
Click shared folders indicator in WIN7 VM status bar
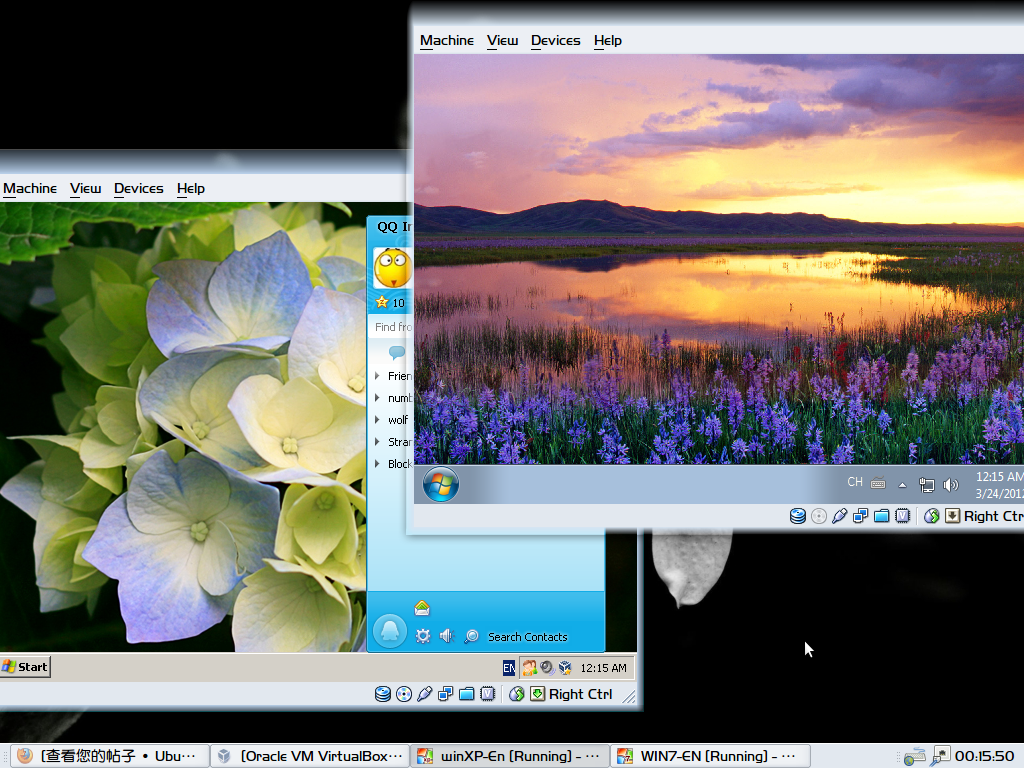[882, 517]
